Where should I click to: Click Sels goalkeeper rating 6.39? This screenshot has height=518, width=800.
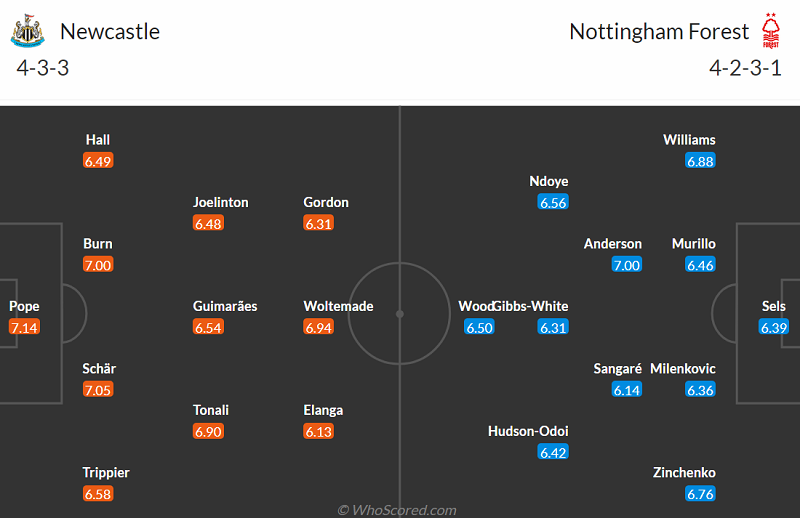tap(774, 327)
